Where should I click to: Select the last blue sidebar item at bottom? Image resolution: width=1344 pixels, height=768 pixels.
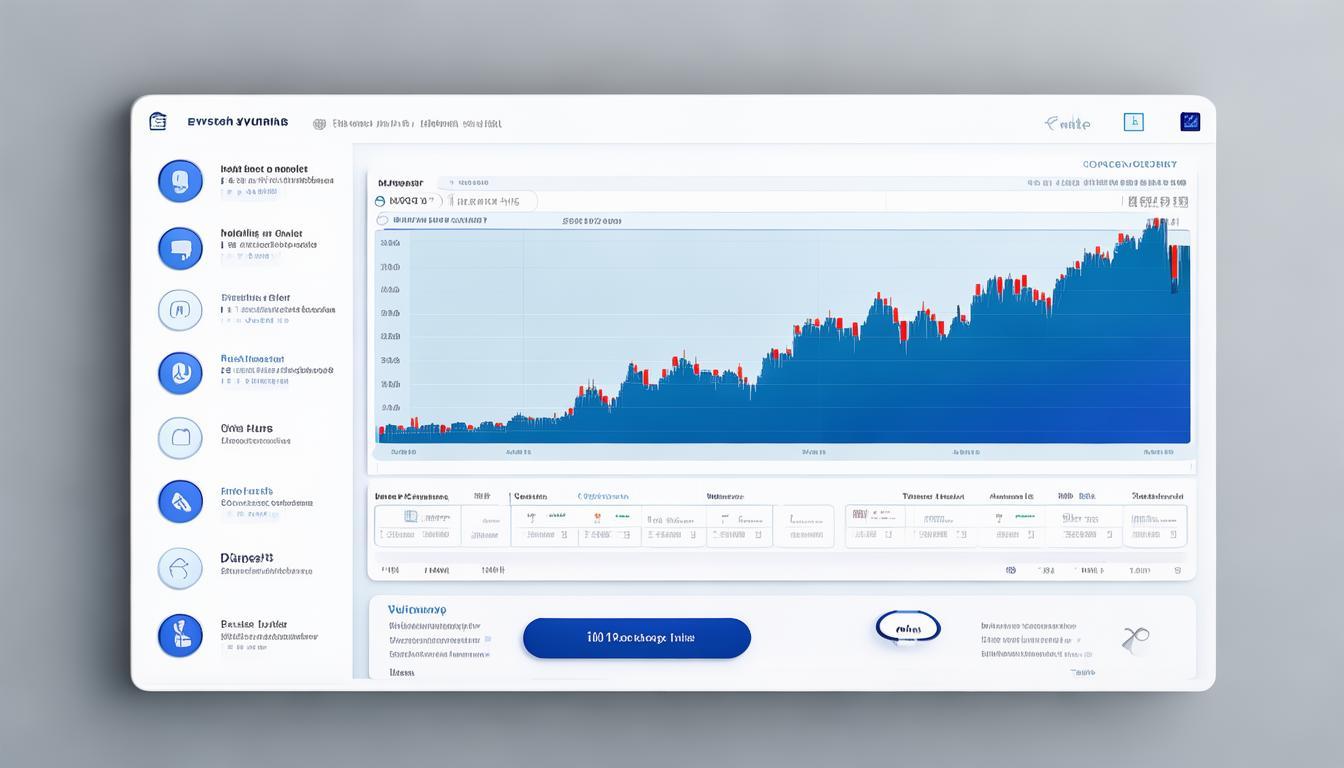click(x=180, y=635)
